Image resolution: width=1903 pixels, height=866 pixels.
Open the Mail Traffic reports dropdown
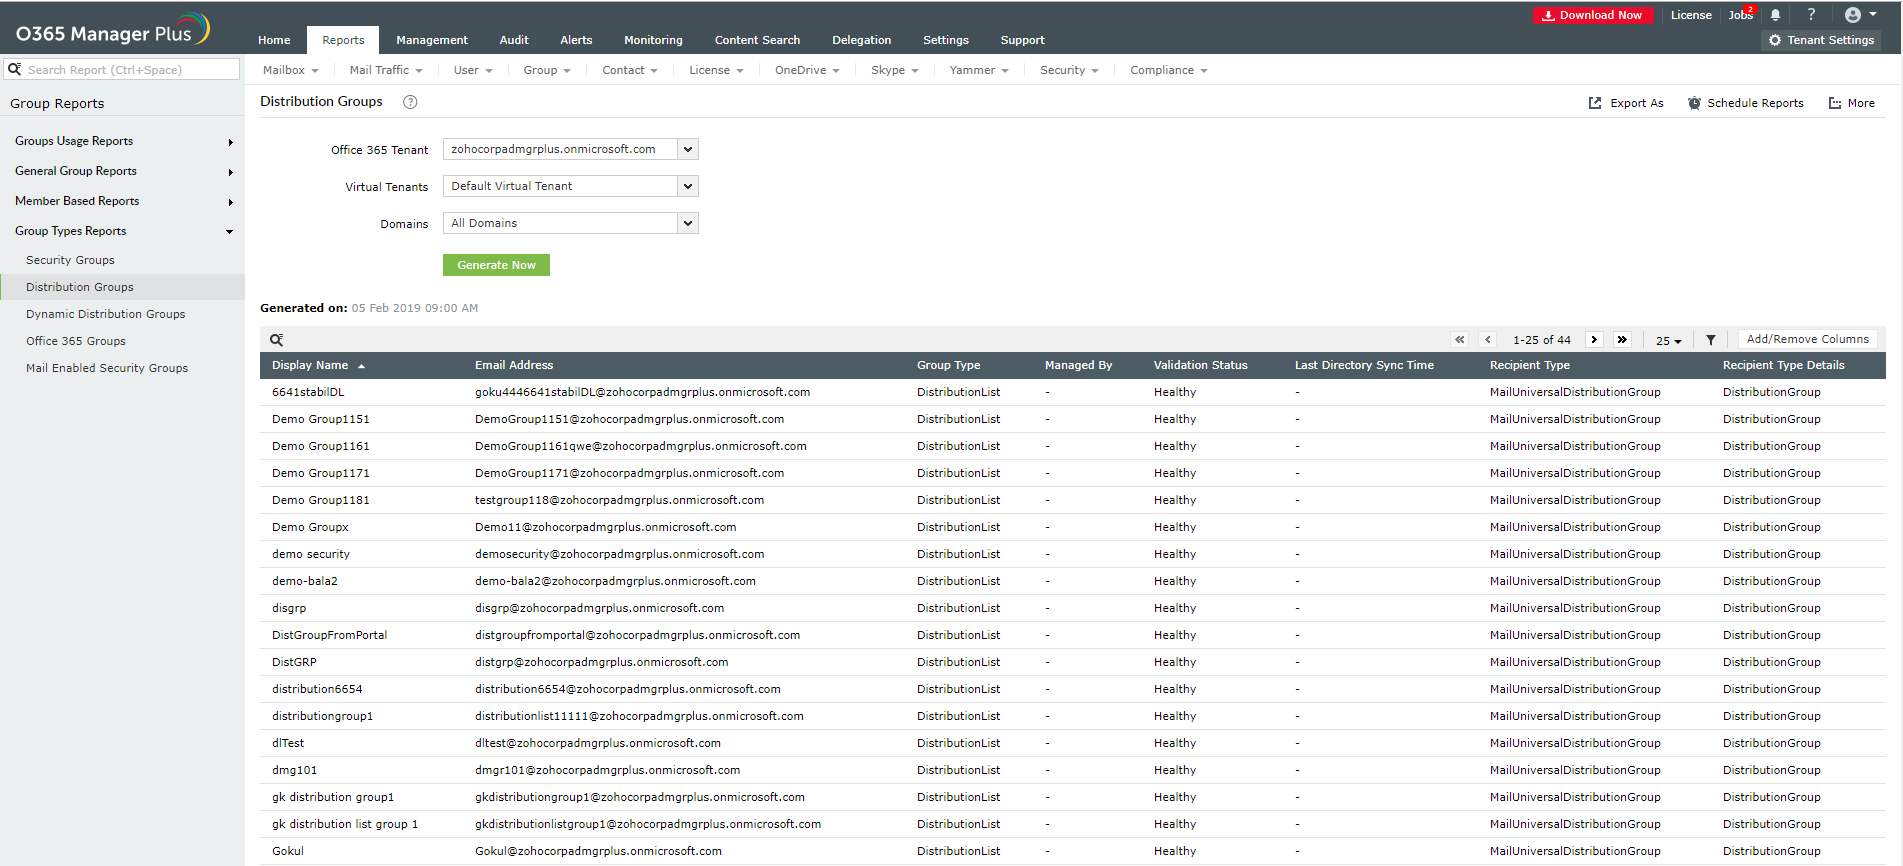coord(386,70)
